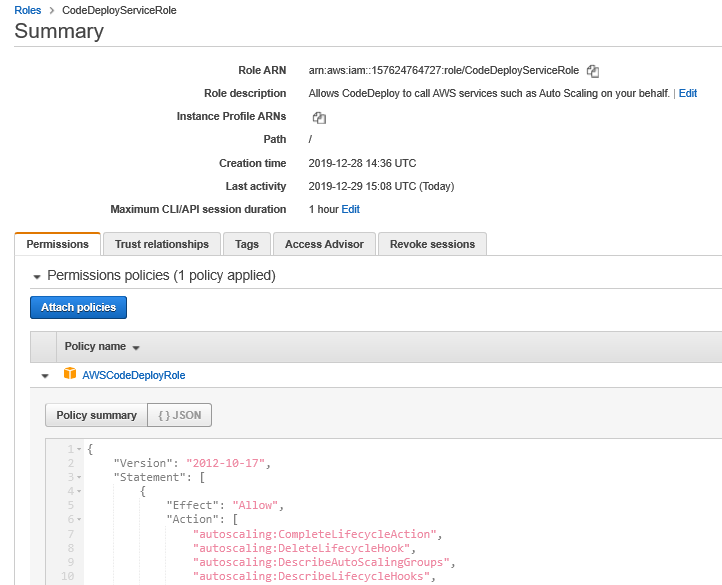Open the Trust relationships tab

pyautogui.click(x=162, y=244)
